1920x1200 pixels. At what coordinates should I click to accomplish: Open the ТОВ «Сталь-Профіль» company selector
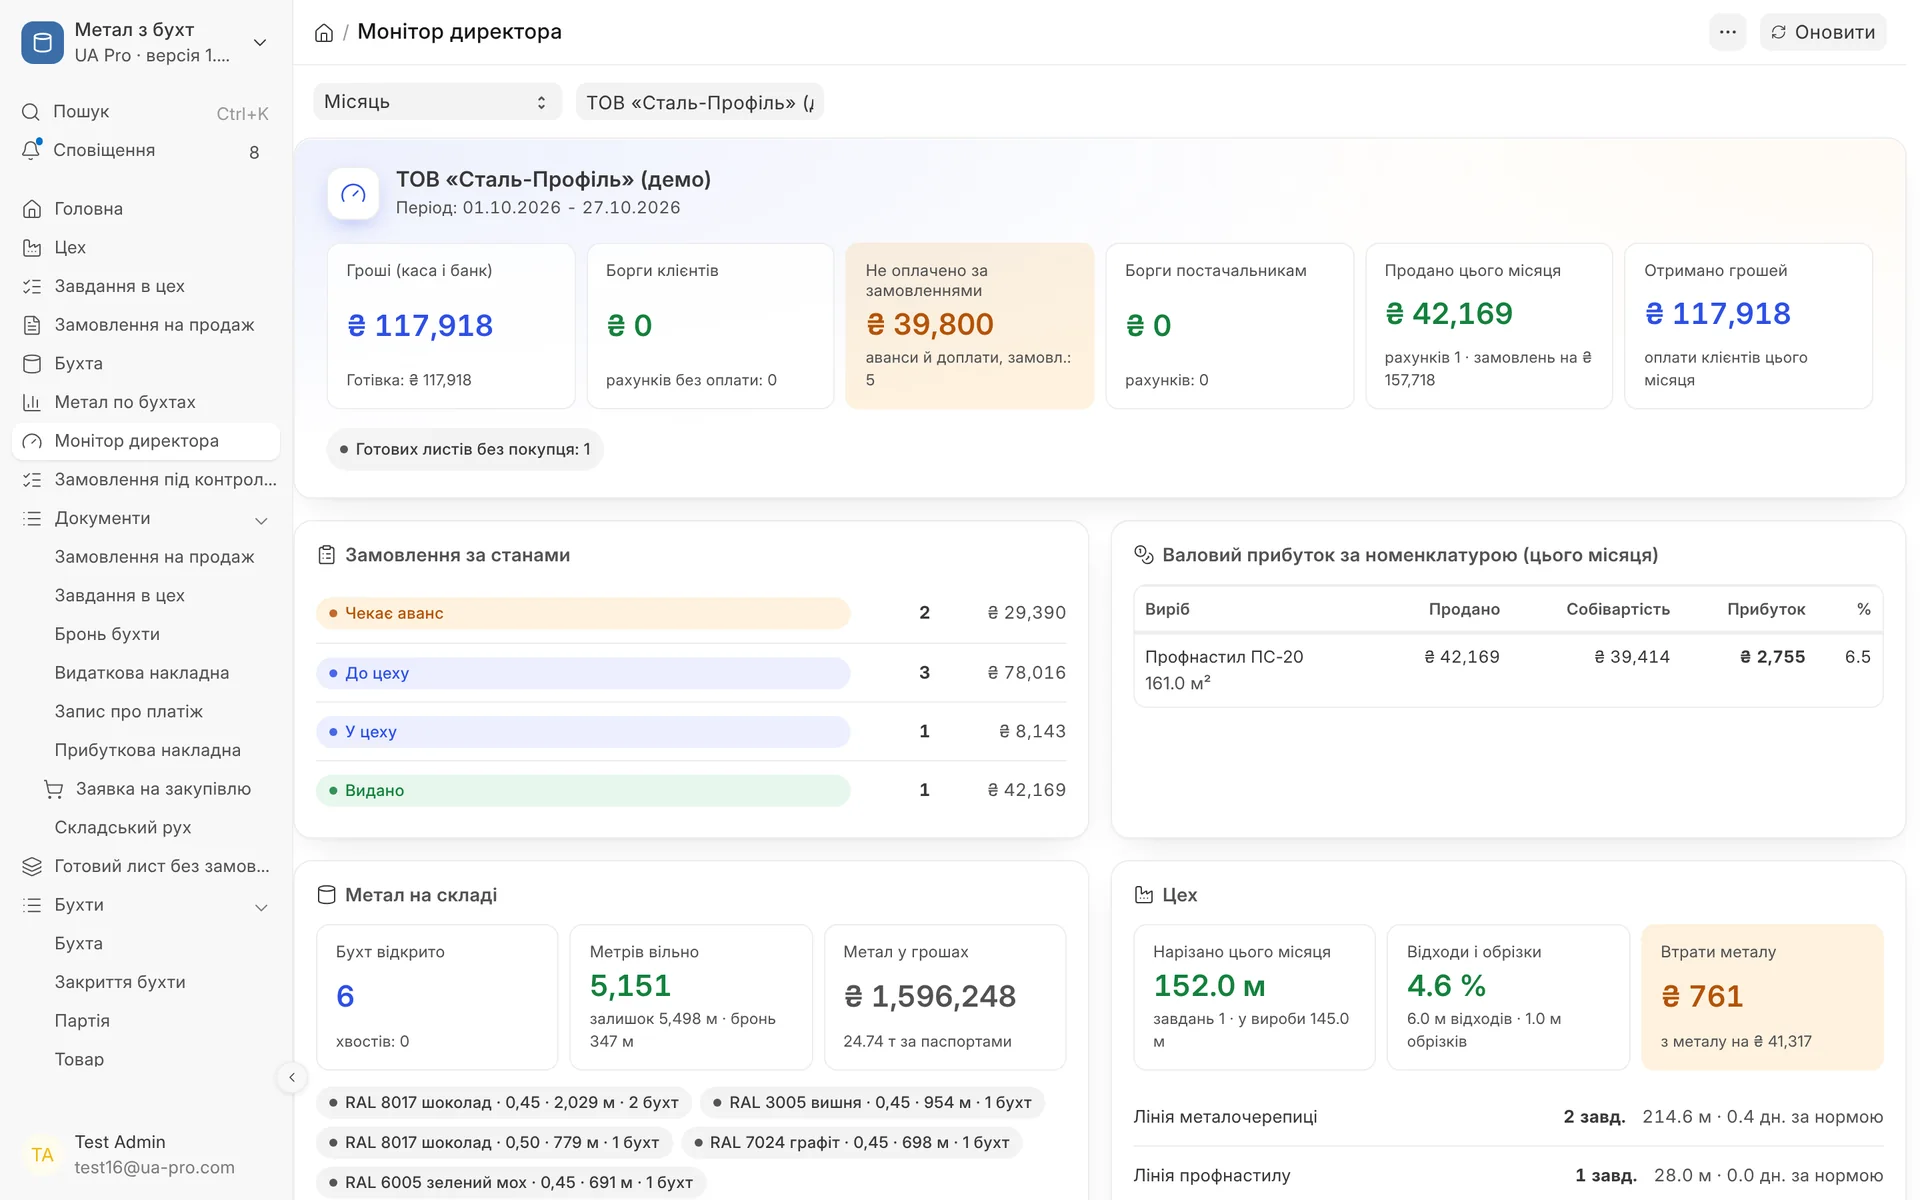pos(699,102)
